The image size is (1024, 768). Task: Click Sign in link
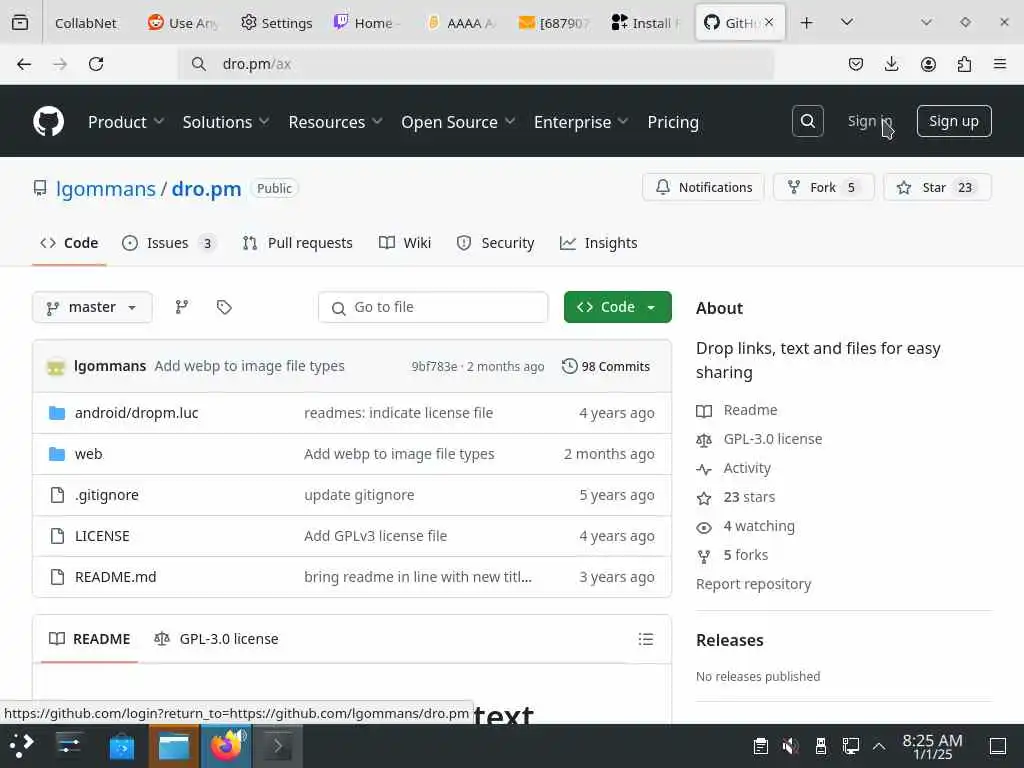point(869,121)
